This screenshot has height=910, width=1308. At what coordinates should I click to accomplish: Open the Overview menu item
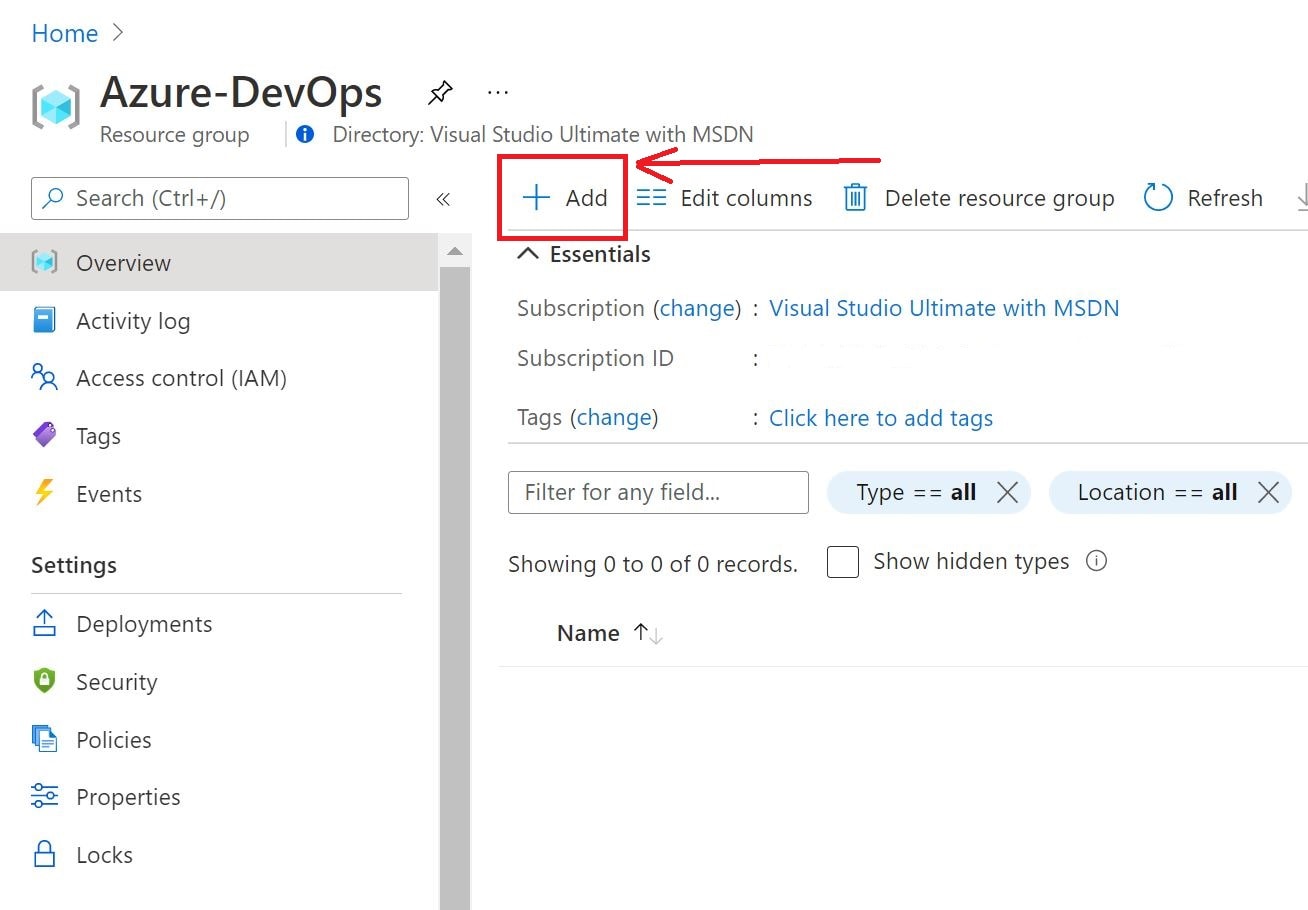[219, 263]
